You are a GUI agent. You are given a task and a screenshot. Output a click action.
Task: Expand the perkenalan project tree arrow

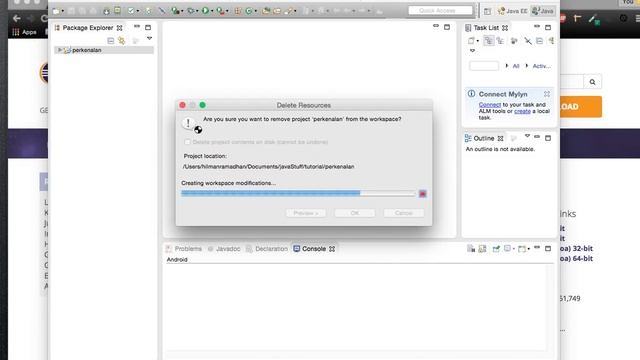coord(60,50)
